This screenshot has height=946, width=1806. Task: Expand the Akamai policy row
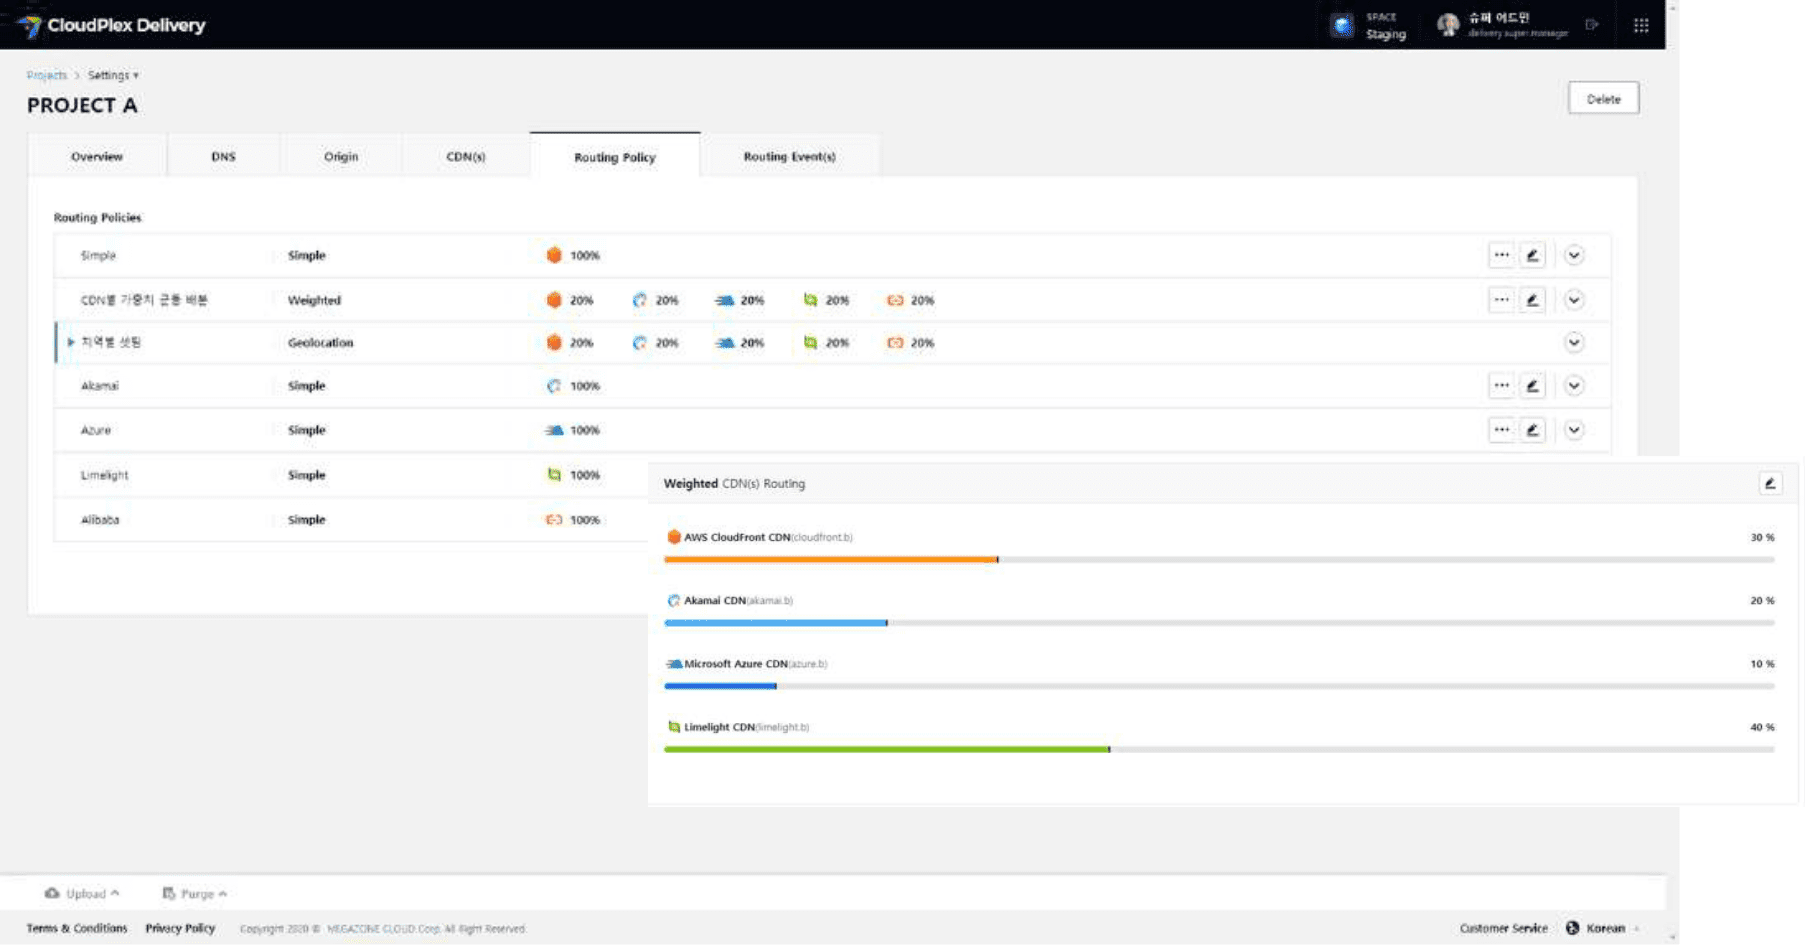[x=1573, y=385]
